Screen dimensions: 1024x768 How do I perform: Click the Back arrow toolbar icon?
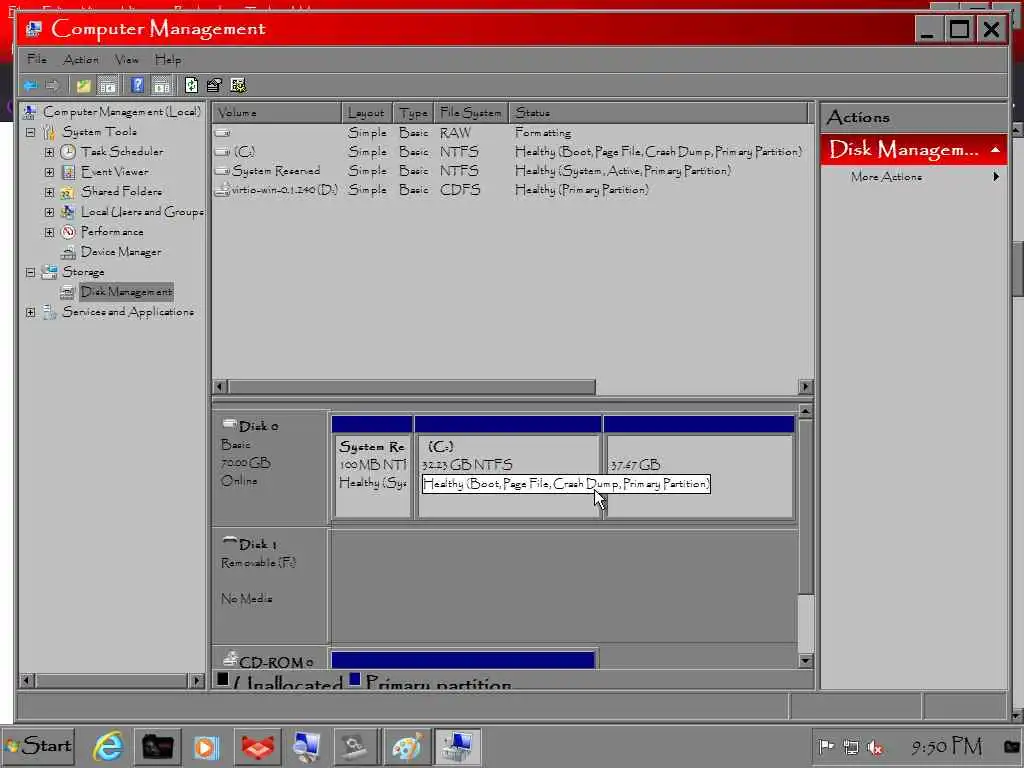pos(31,86)
